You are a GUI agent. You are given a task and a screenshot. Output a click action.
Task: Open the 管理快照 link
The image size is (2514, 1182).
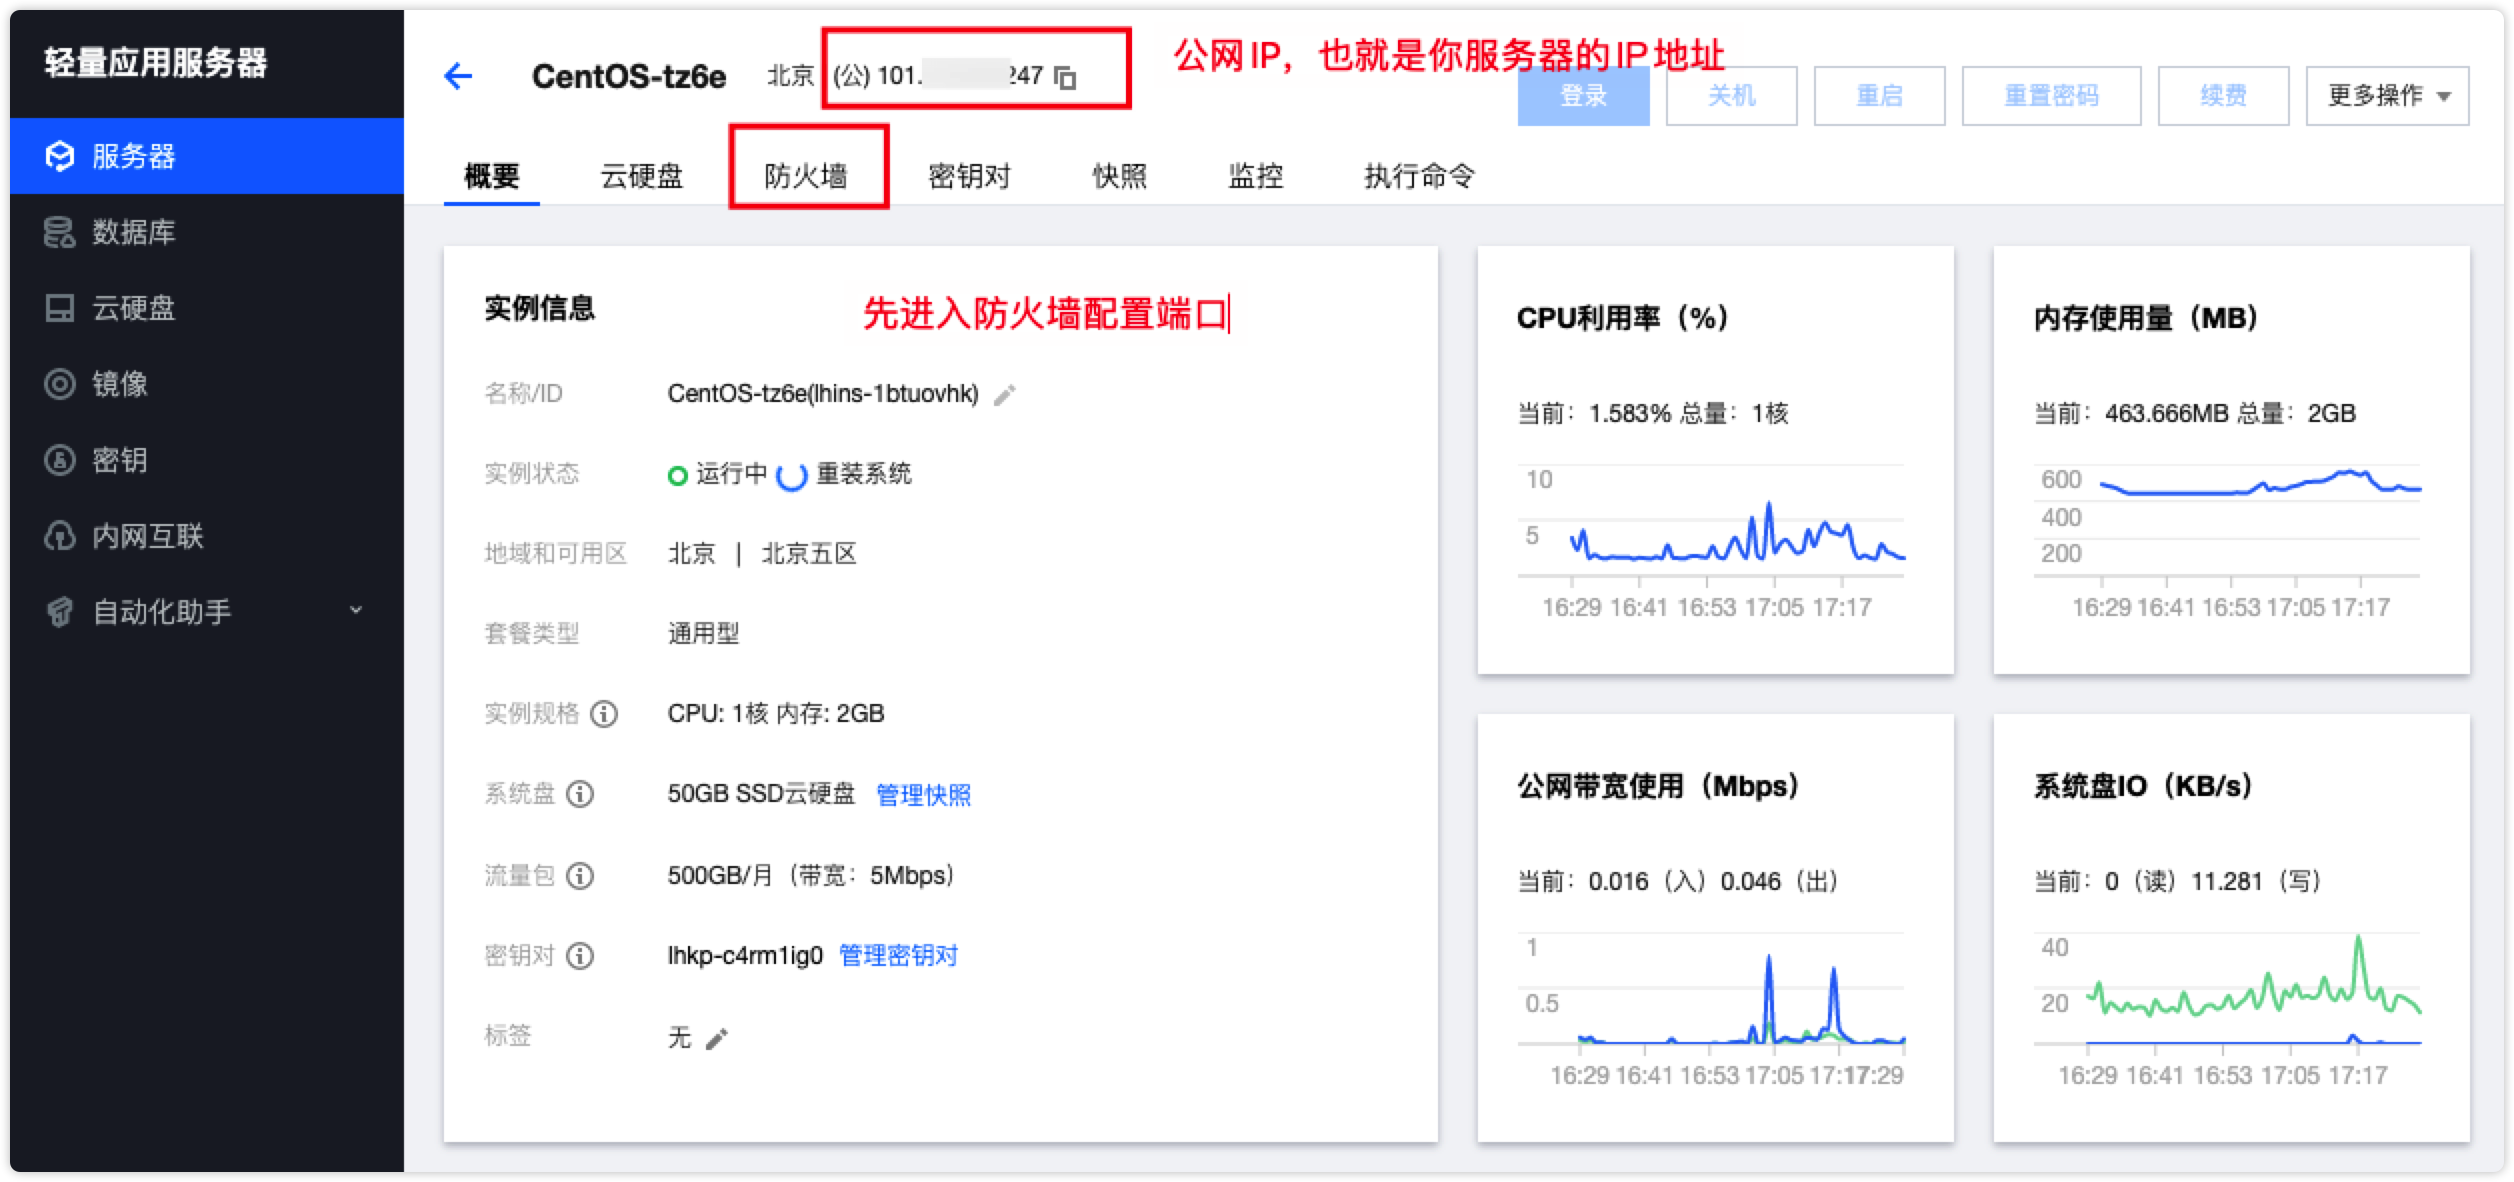point(923,795)
